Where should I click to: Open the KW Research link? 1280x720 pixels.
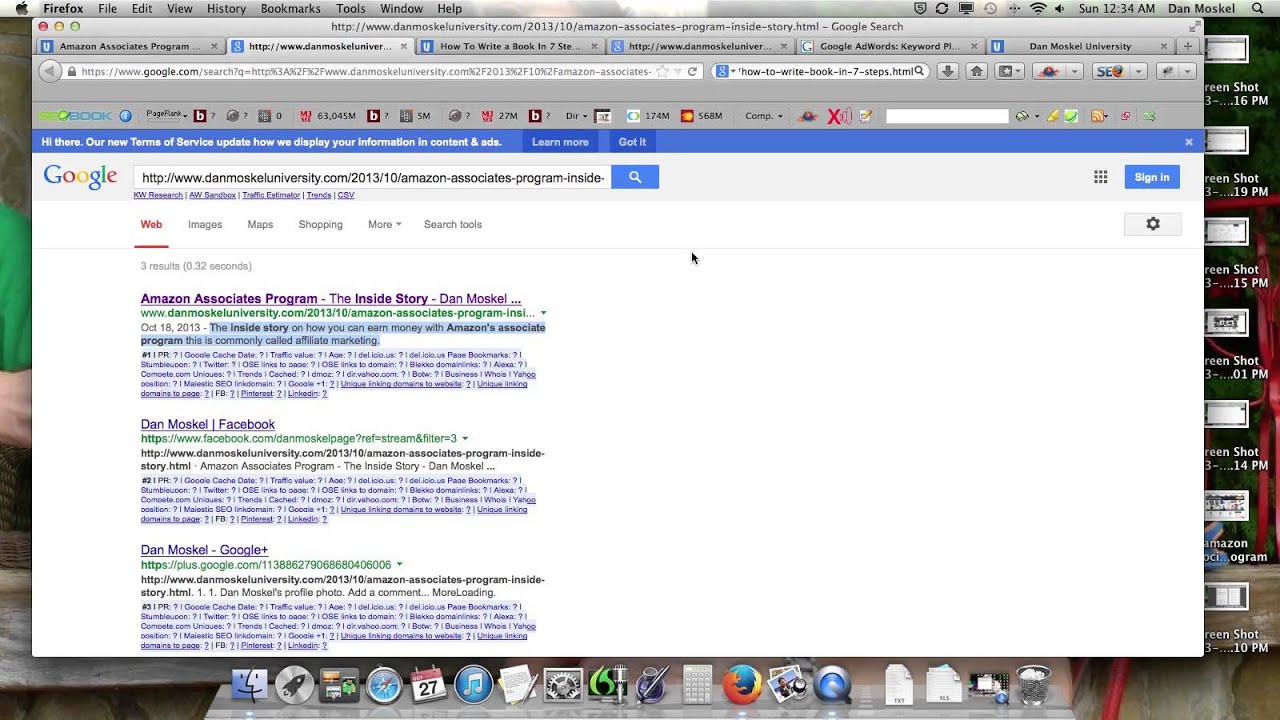(158, 195)
